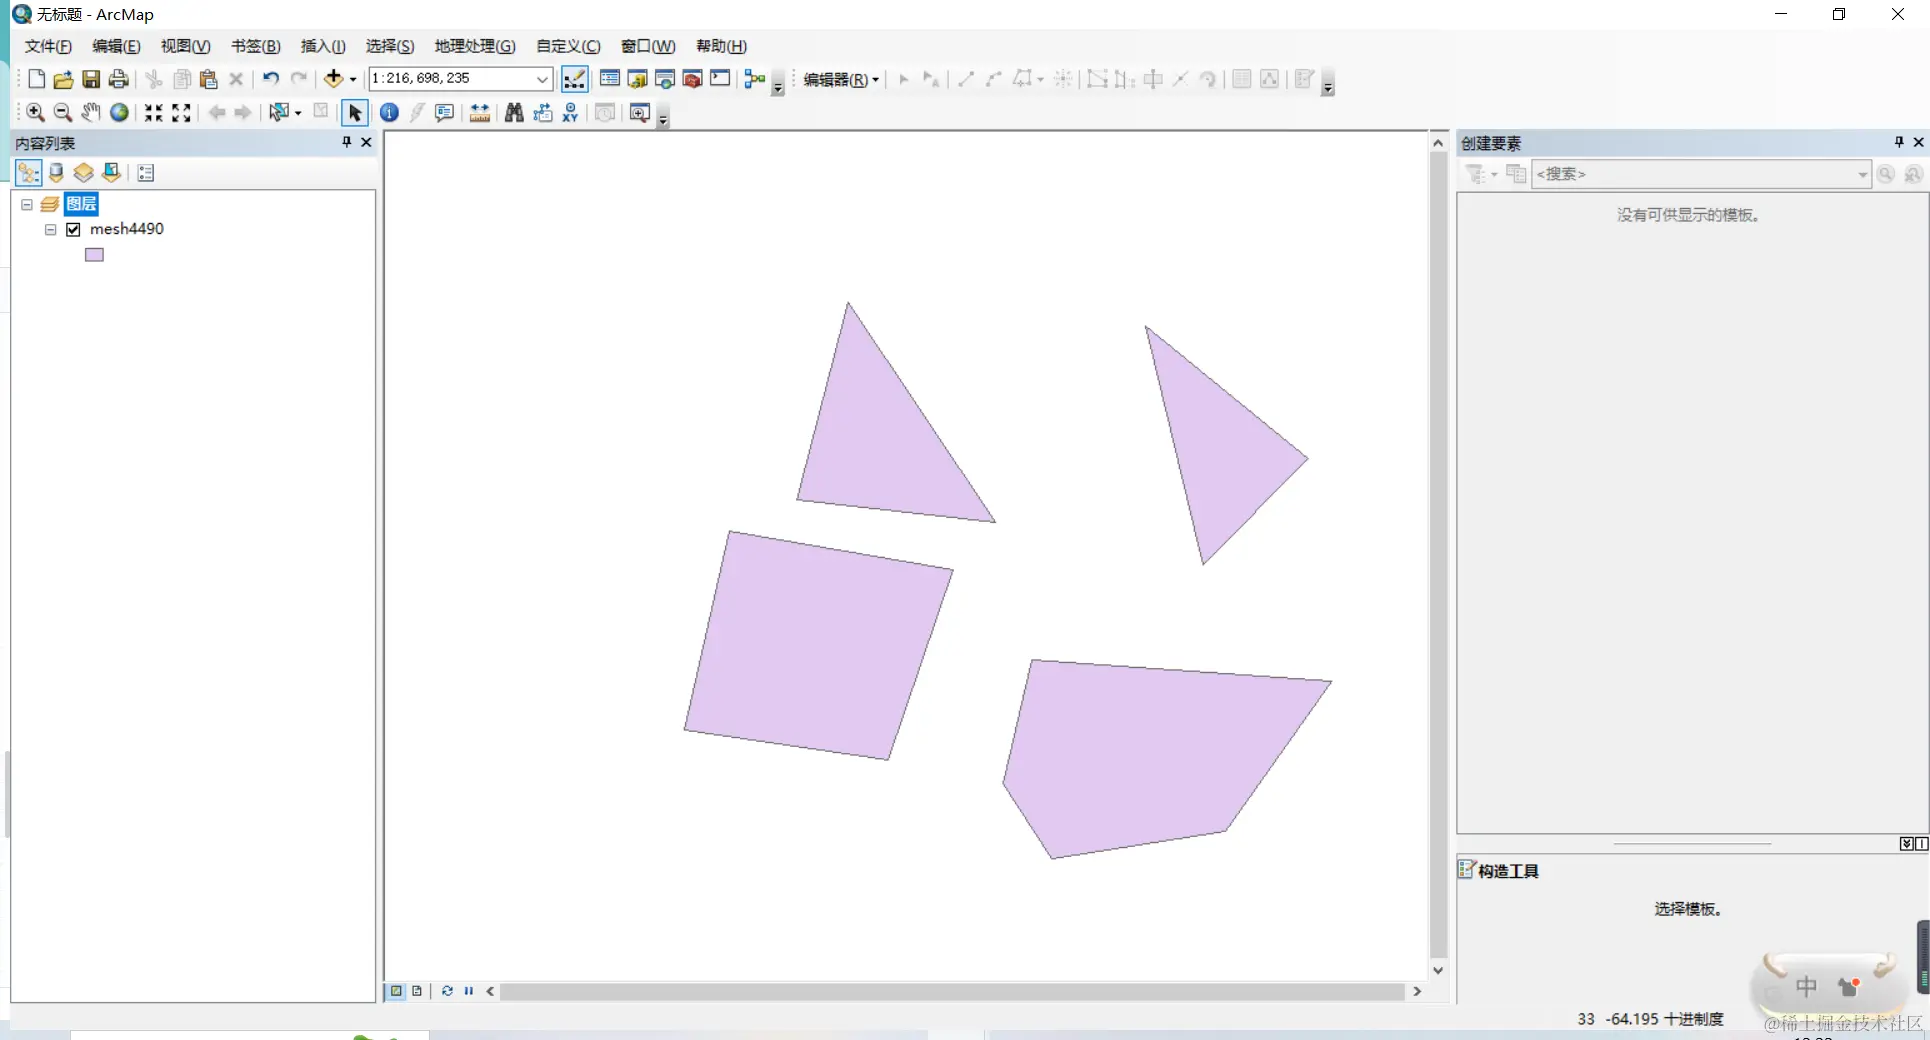Screen dimensions: 1930x1040
Task: Click the Find Route icon
Action: click(x=542, y=113)
